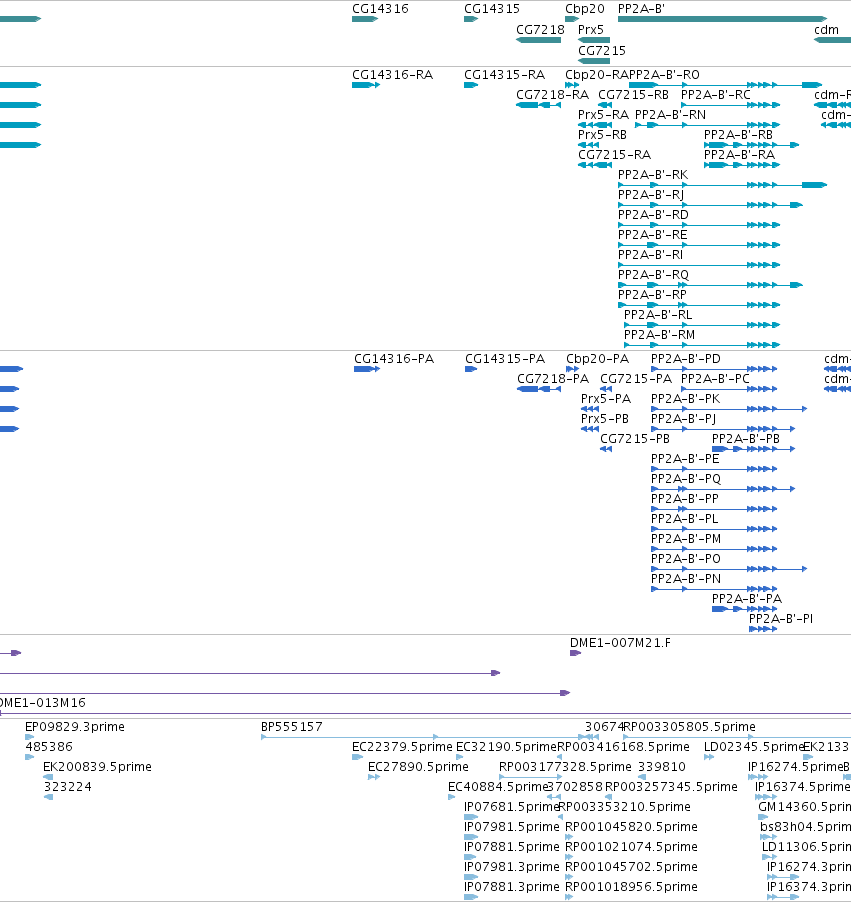
Task: Click protein CG7215-PA label
Action: coord(636,379)
